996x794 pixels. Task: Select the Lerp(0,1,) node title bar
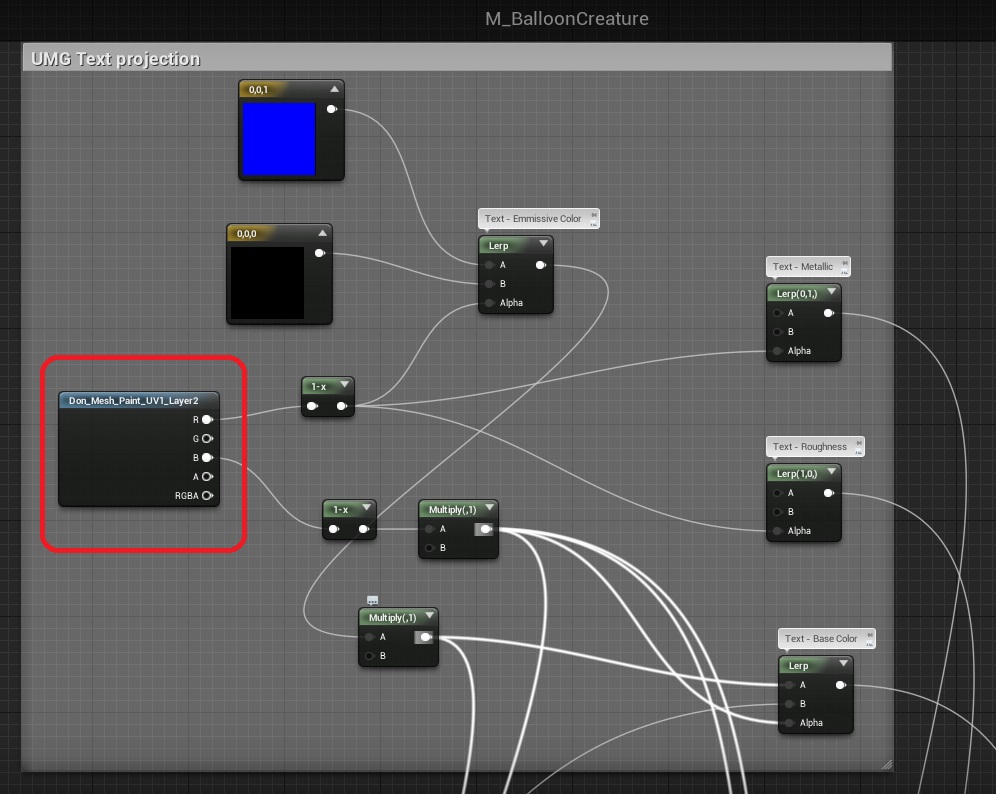click(x=804, y=293)
